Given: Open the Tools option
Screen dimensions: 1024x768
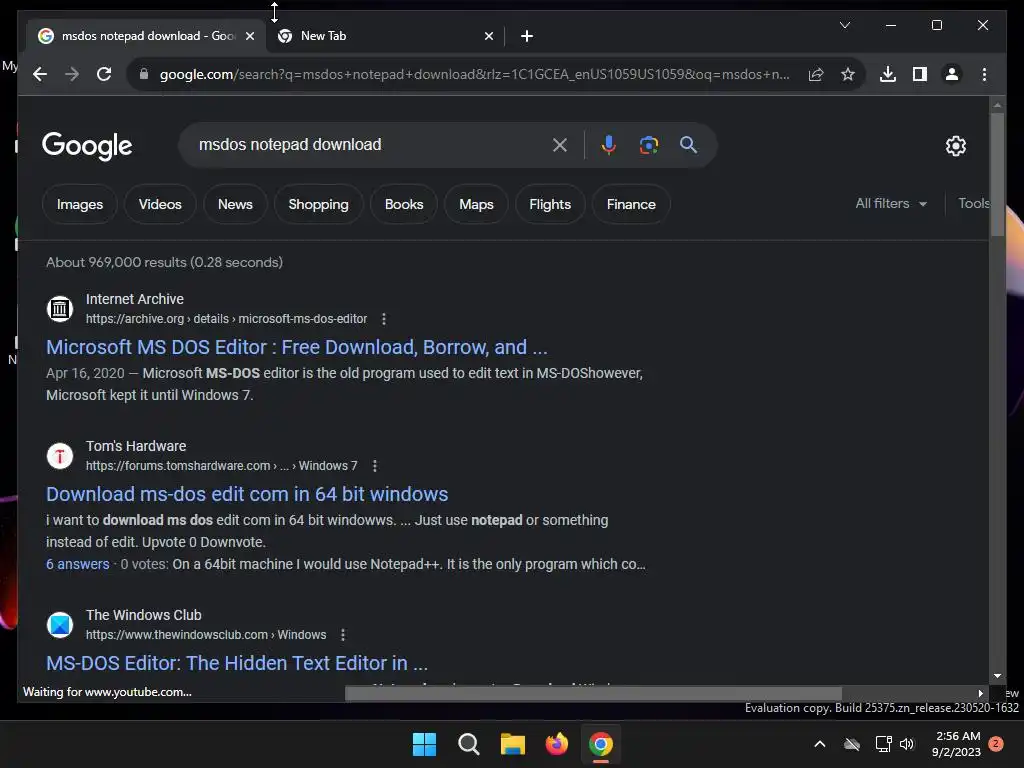Looking at the screenshot, I should pos(973,204).
